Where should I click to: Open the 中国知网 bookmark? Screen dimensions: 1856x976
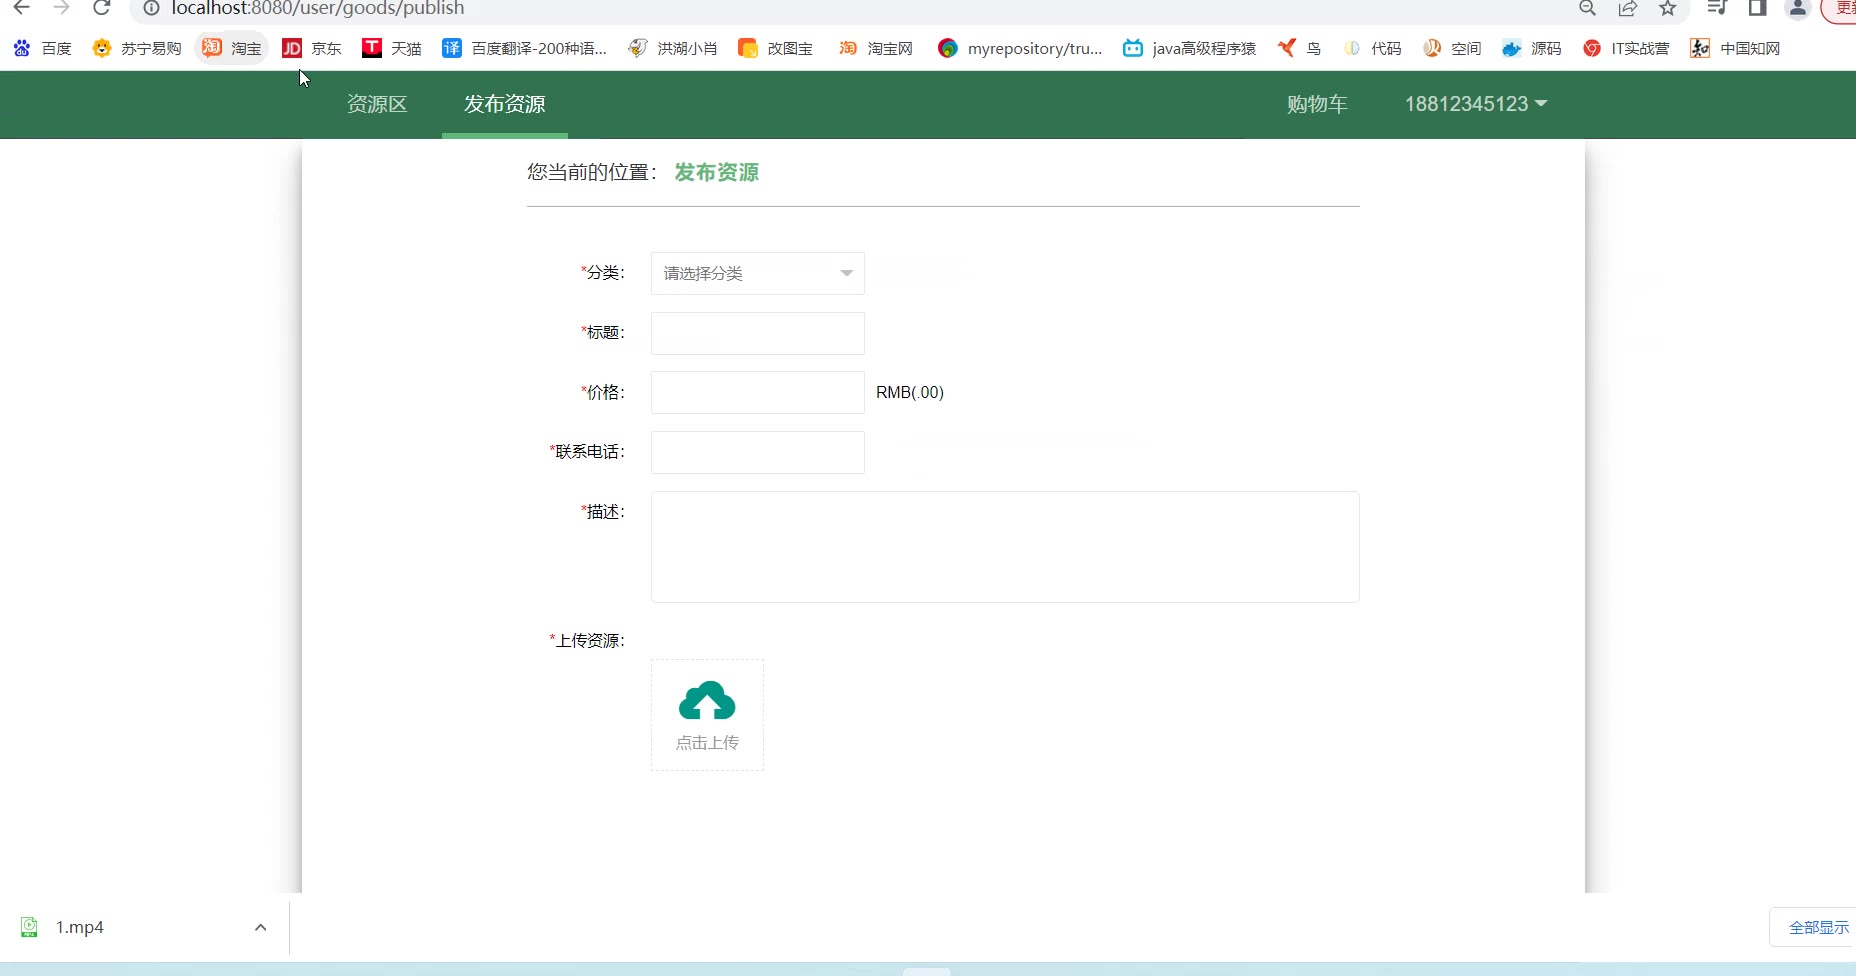click(x=1736, y=48)
